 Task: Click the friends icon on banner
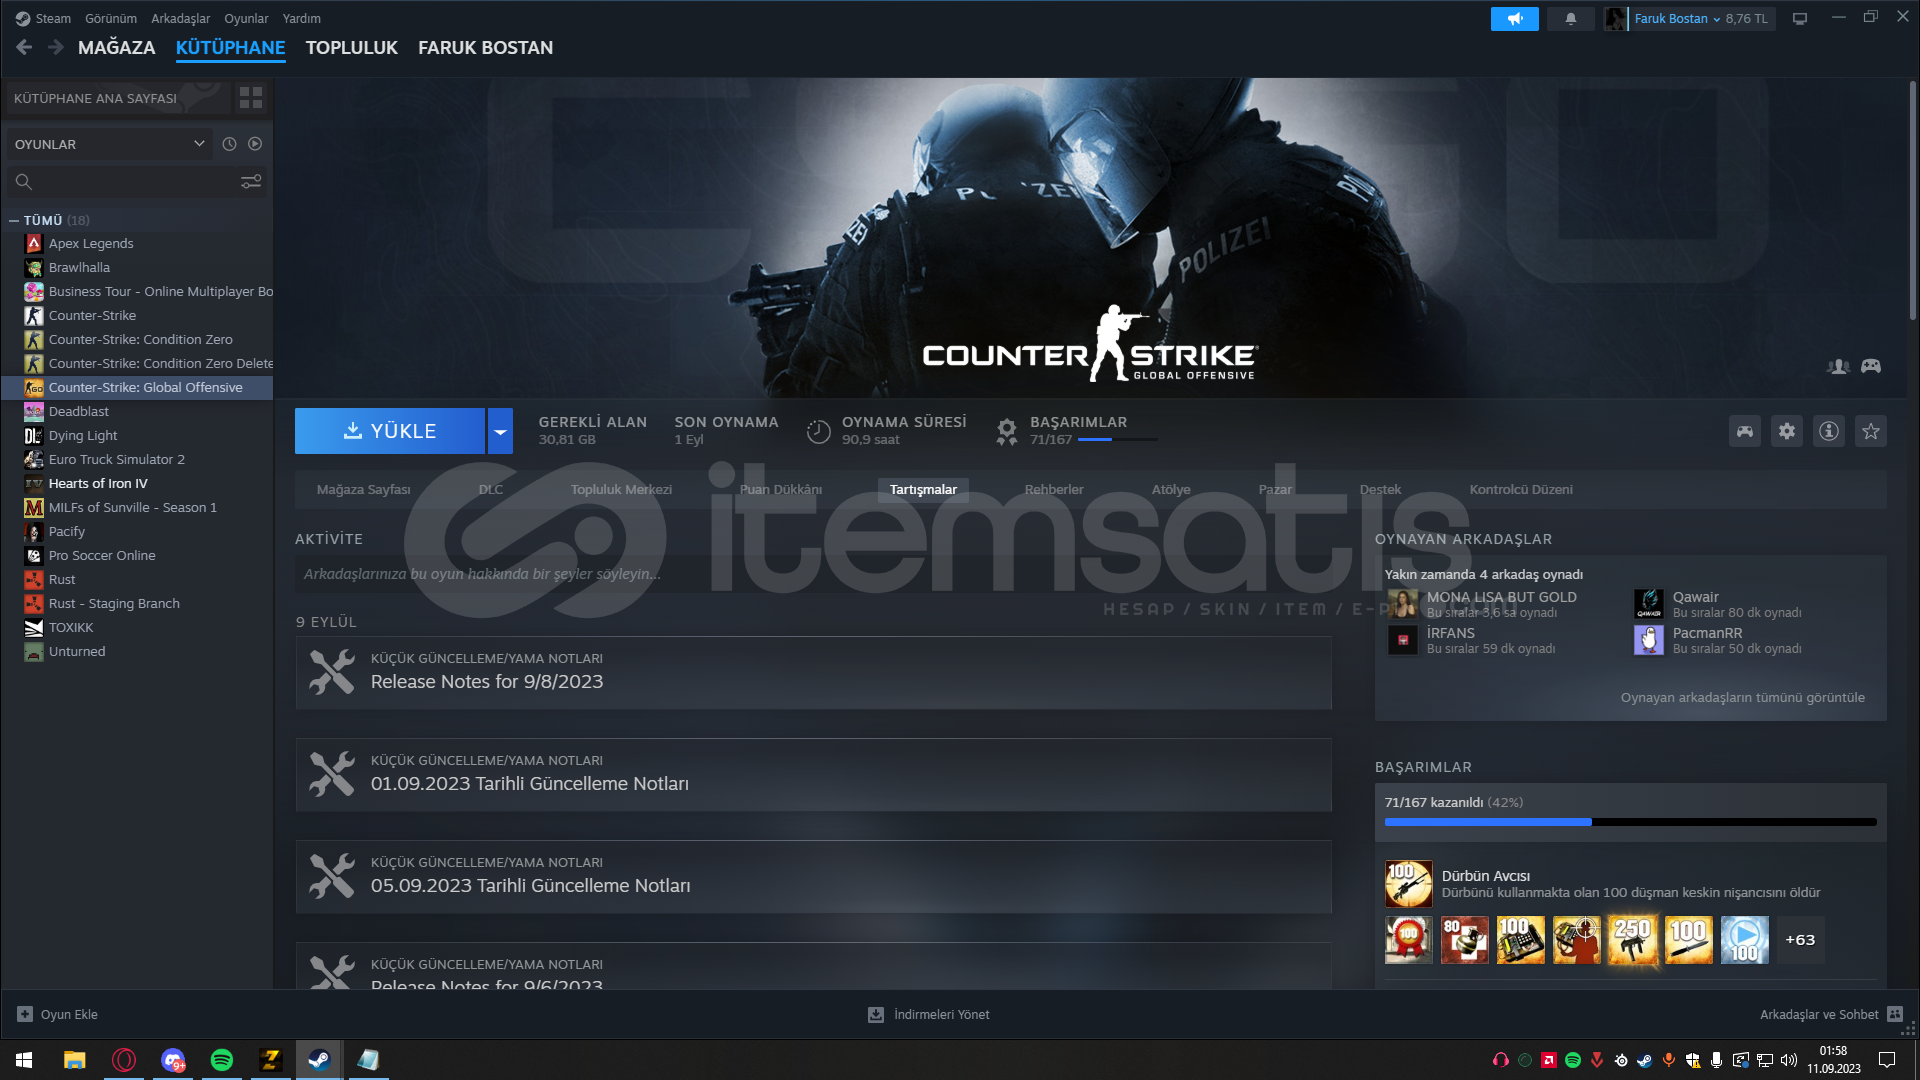(1837, 367)
